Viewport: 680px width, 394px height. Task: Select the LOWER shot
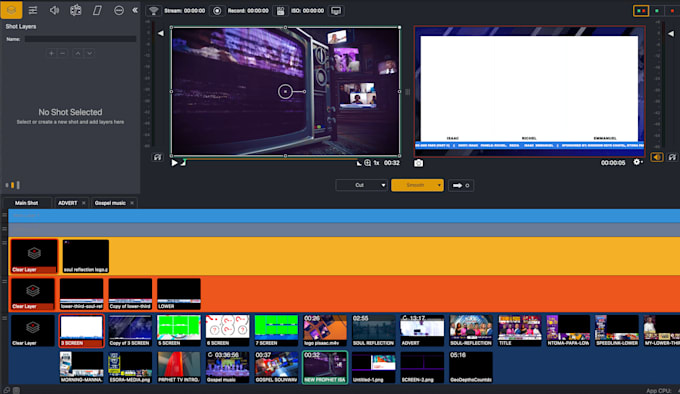tap(179, 294)
